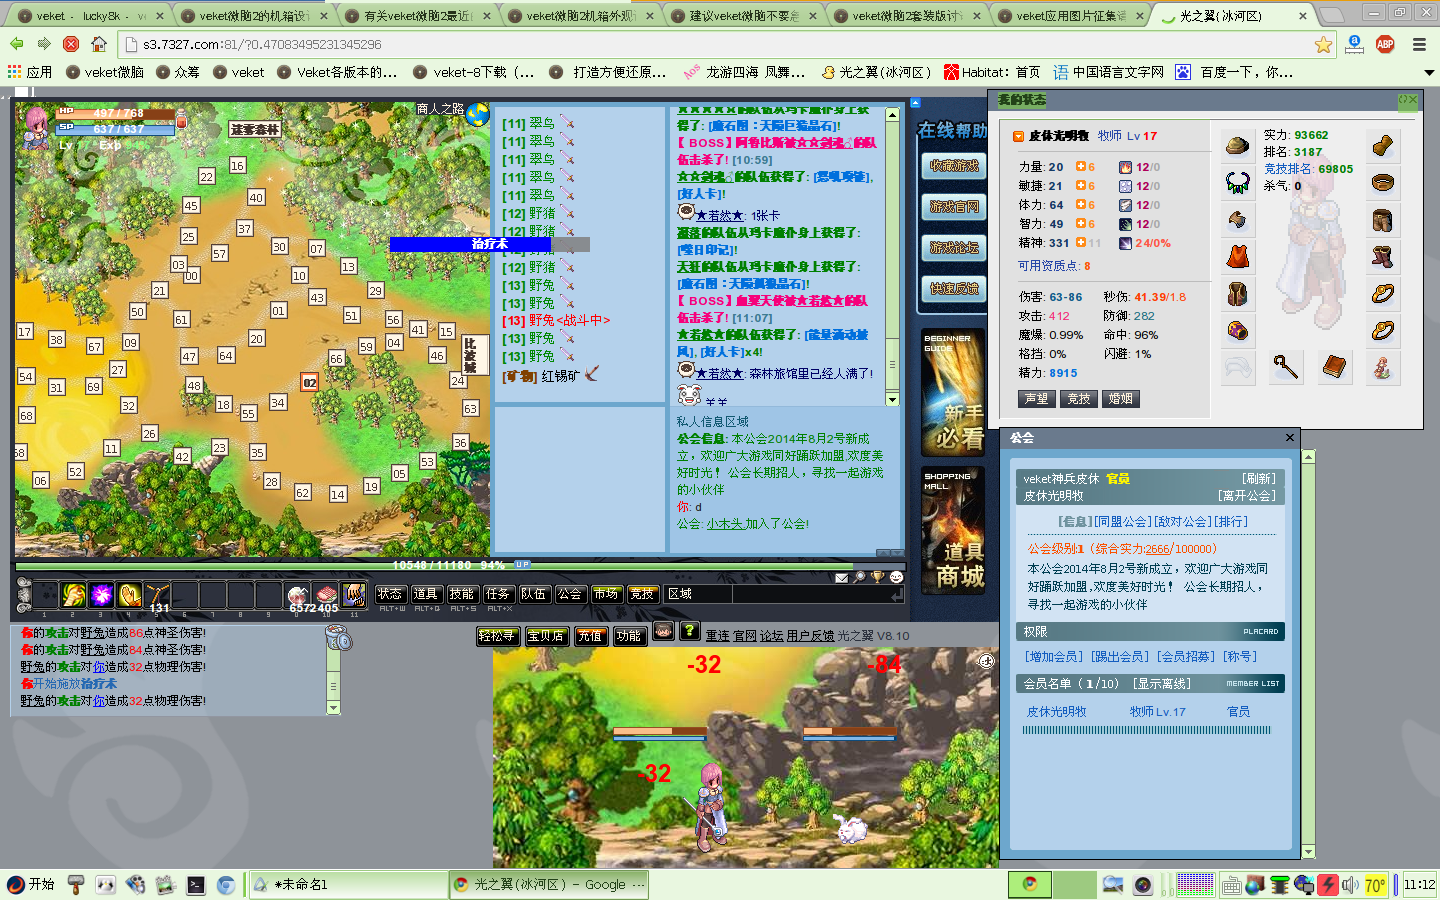Click the 刷新 link in guild panel
The height and width of the screenshot is (900, 1440).
1259,479
